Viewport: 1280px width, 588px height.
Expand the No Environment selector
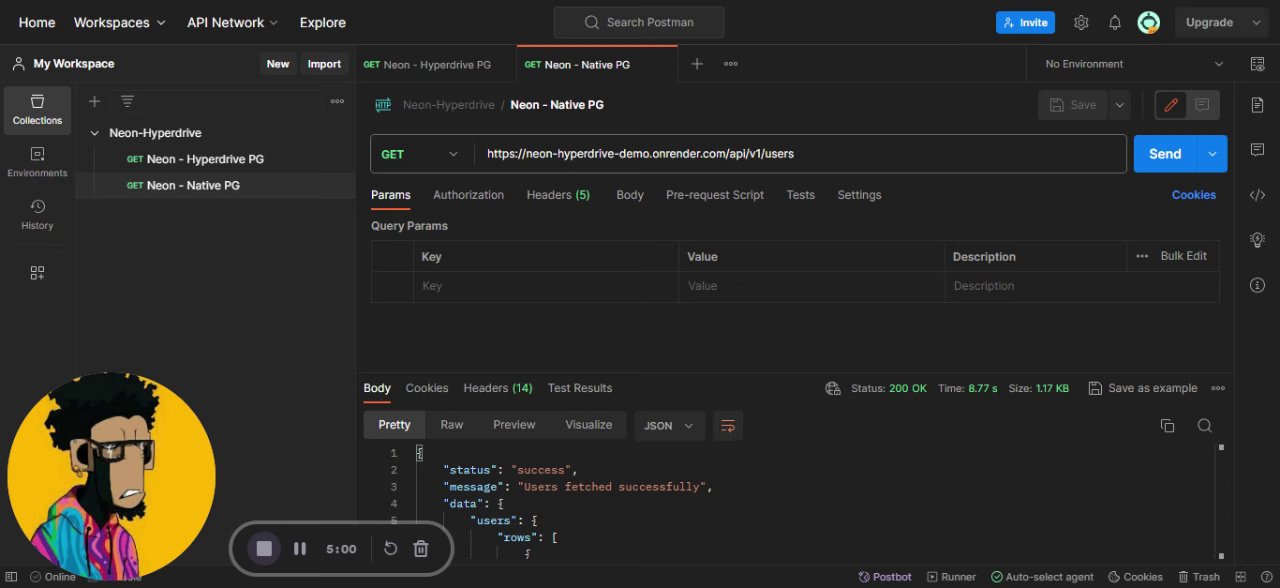click(1133, 64)
